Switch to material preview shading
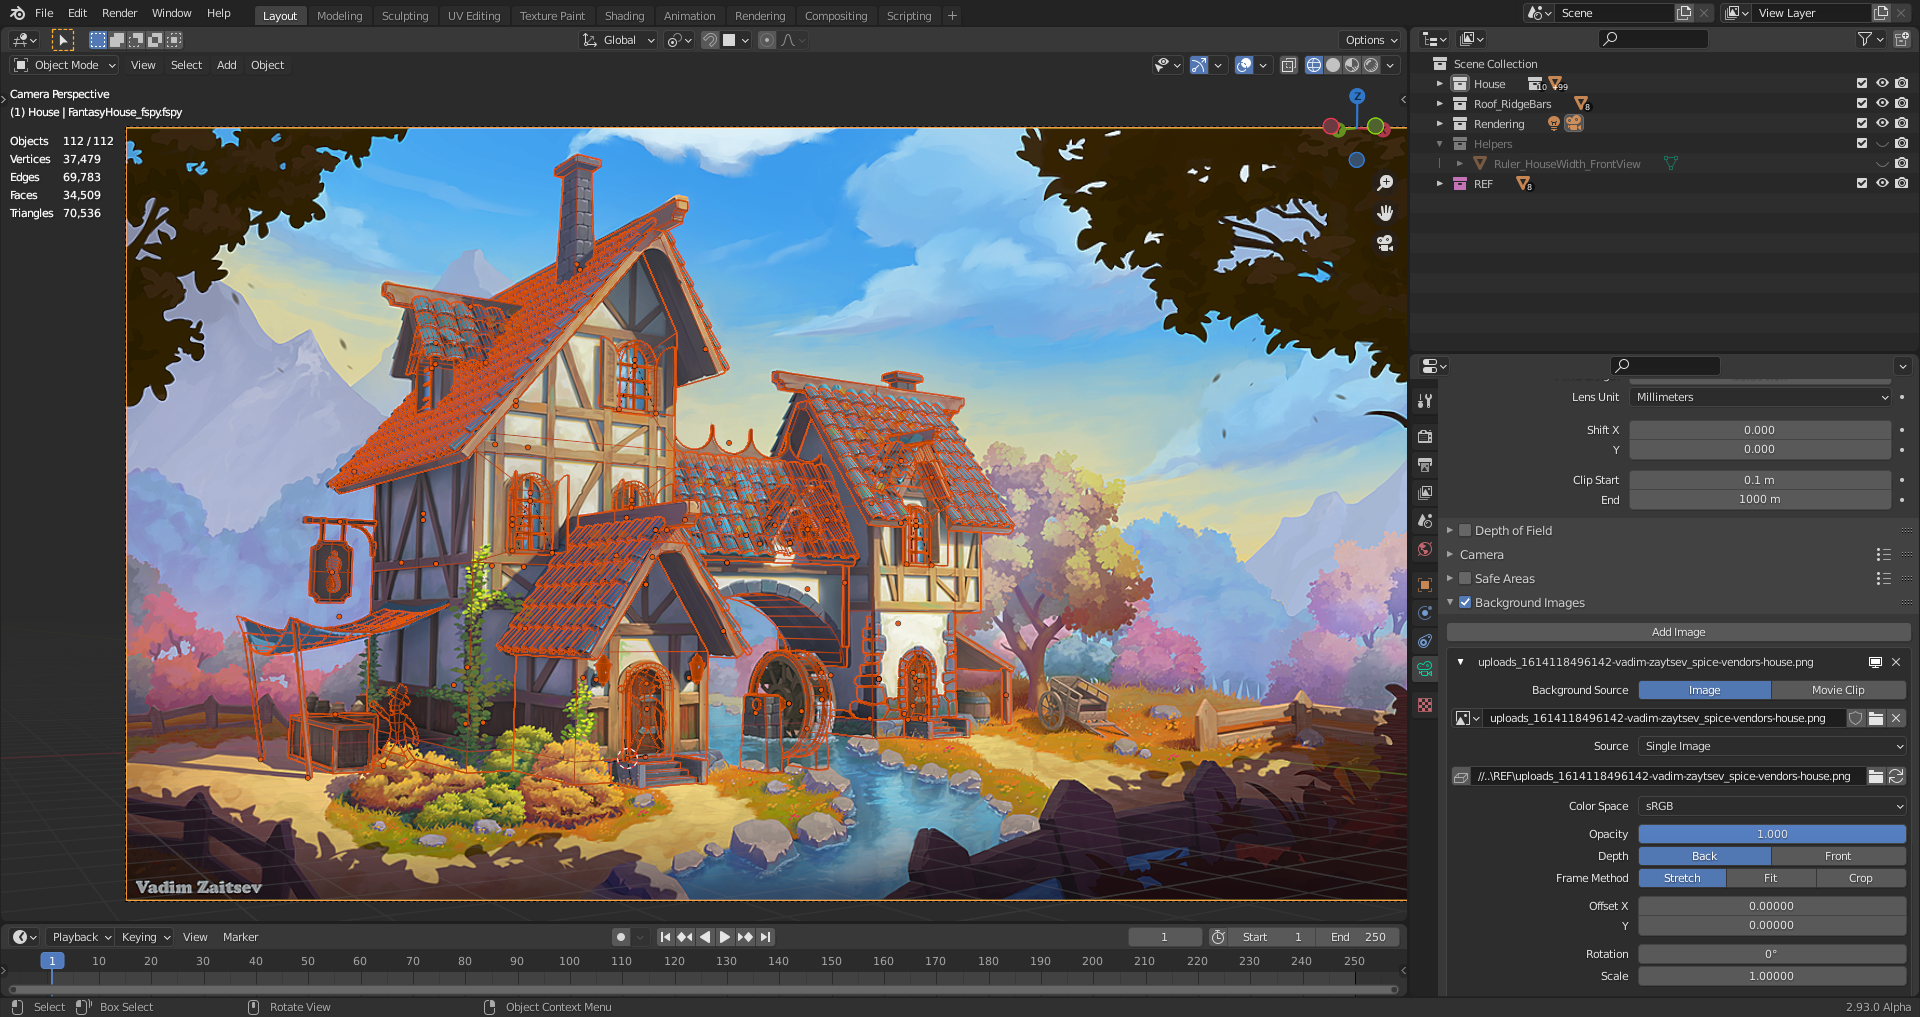Viewport: 1920px width, 1017px height. pyautogui.click(x=1352, y=65)
